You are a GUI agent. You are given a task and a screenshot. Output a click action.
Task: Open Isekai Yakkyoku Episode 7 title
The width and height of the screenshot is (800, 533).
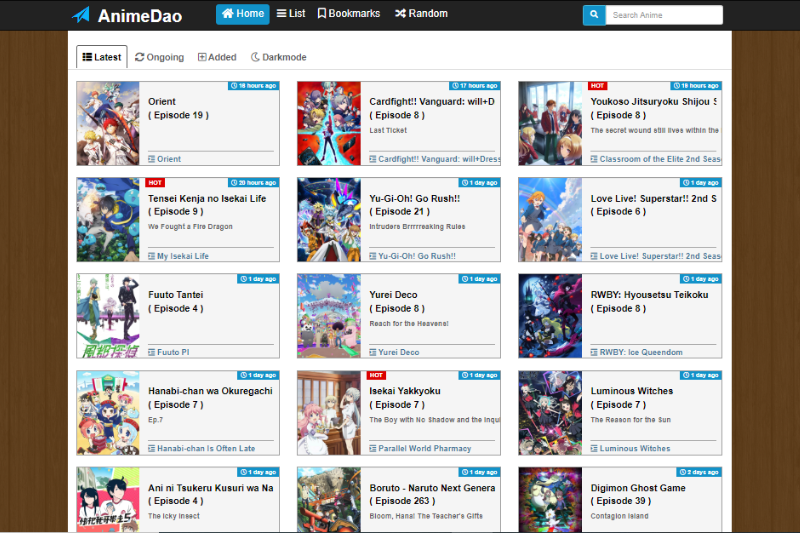(405, 397)
